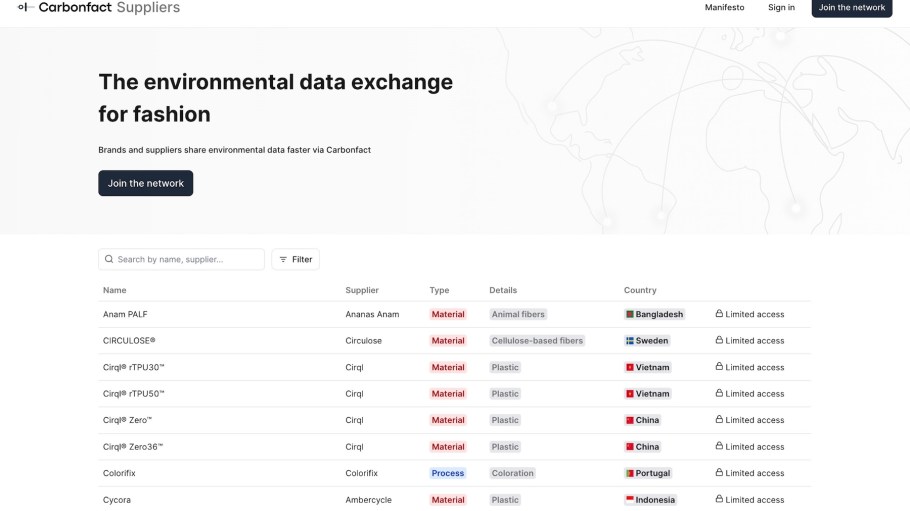Sort by the Name column header
Image resolution: width=910 pixels, height=511 pixels.
tap(114, 290)
